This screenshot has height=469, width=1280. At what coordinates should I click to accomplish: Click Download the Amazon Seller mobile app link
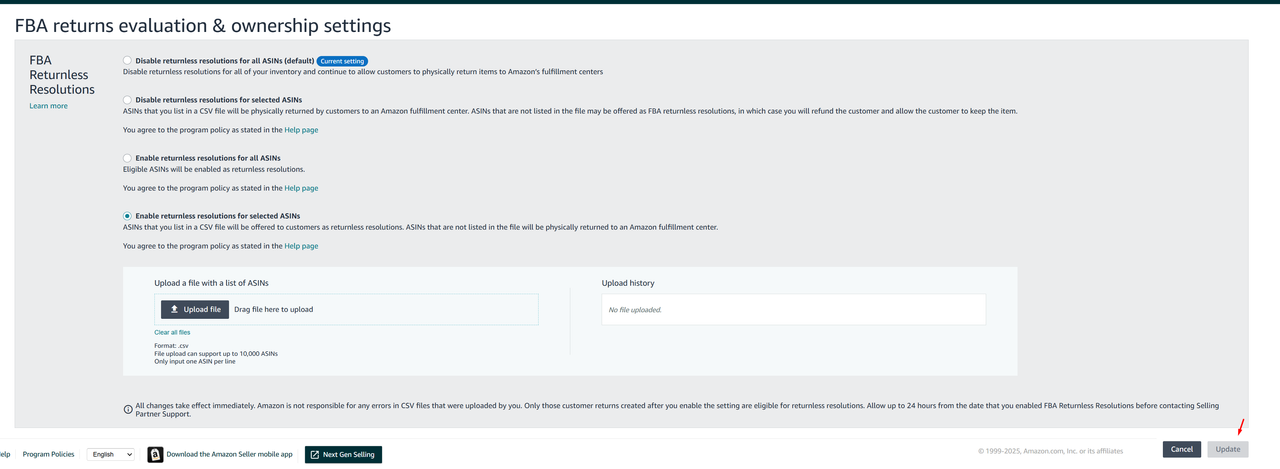pyautogui.click(x=229, y=454)
